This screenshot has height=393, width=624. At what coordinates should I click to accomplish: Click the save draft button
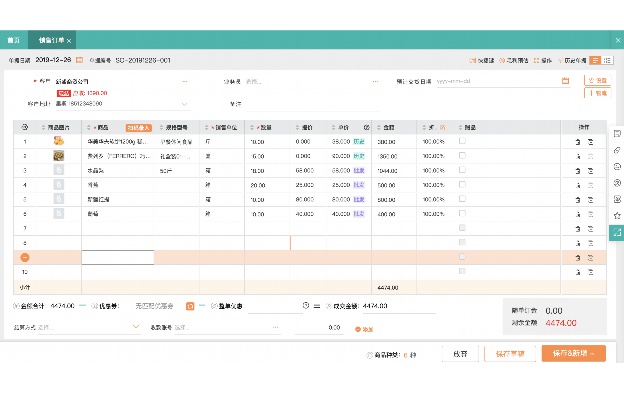[x=510, y=354]
